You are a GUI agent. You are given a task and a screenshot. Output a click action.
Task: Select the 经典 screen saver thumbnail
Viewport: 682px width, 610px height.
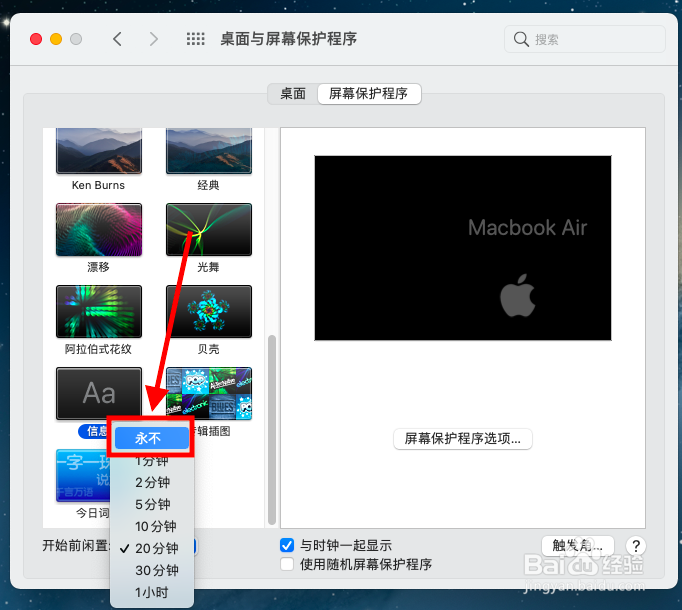pyautogui.click(x=209, y=151)
